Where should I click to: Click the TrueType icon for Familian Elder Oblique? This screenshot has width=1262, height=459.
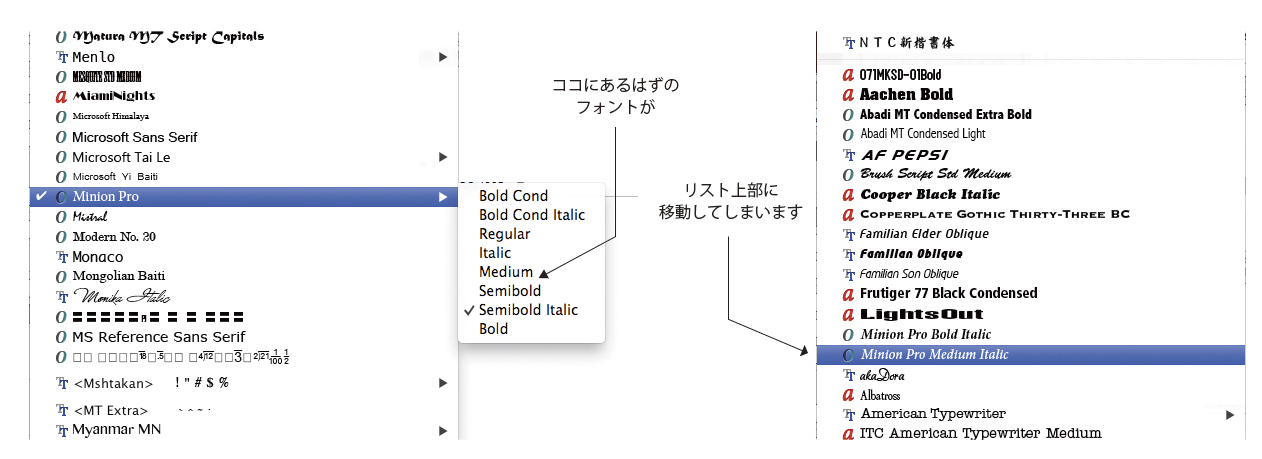849,234
